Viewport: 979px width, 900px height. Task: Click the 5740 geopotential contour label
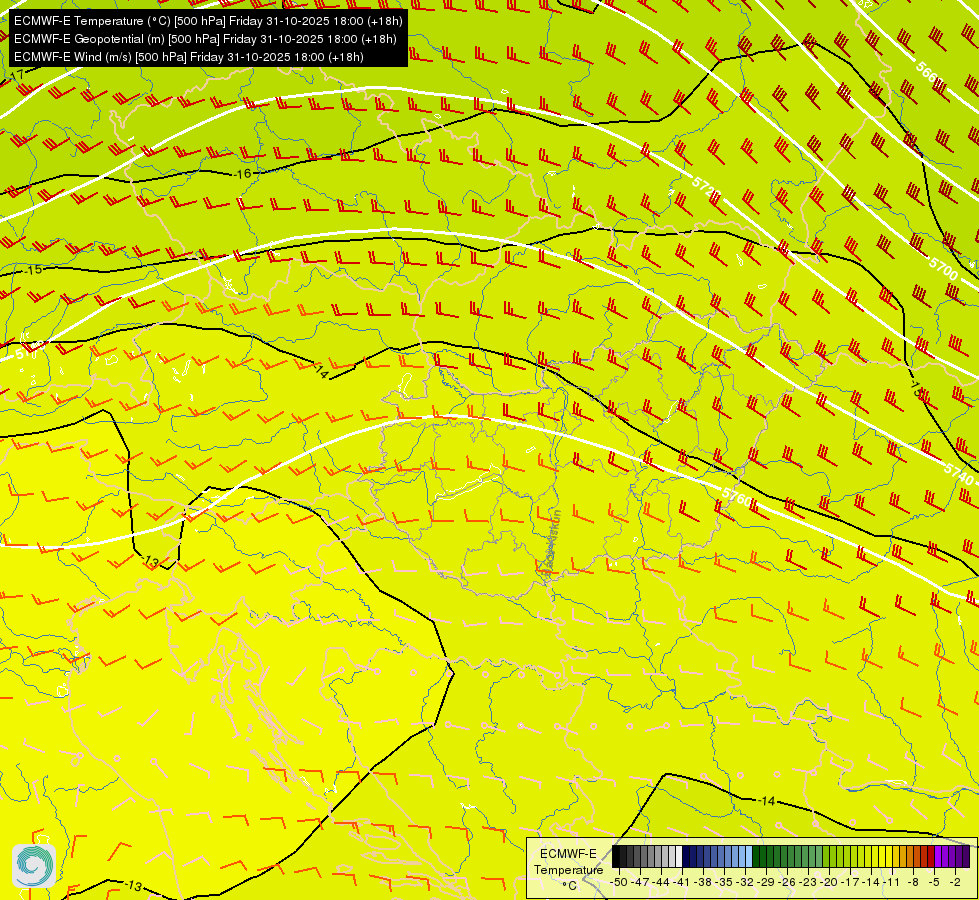click(959, 474)
